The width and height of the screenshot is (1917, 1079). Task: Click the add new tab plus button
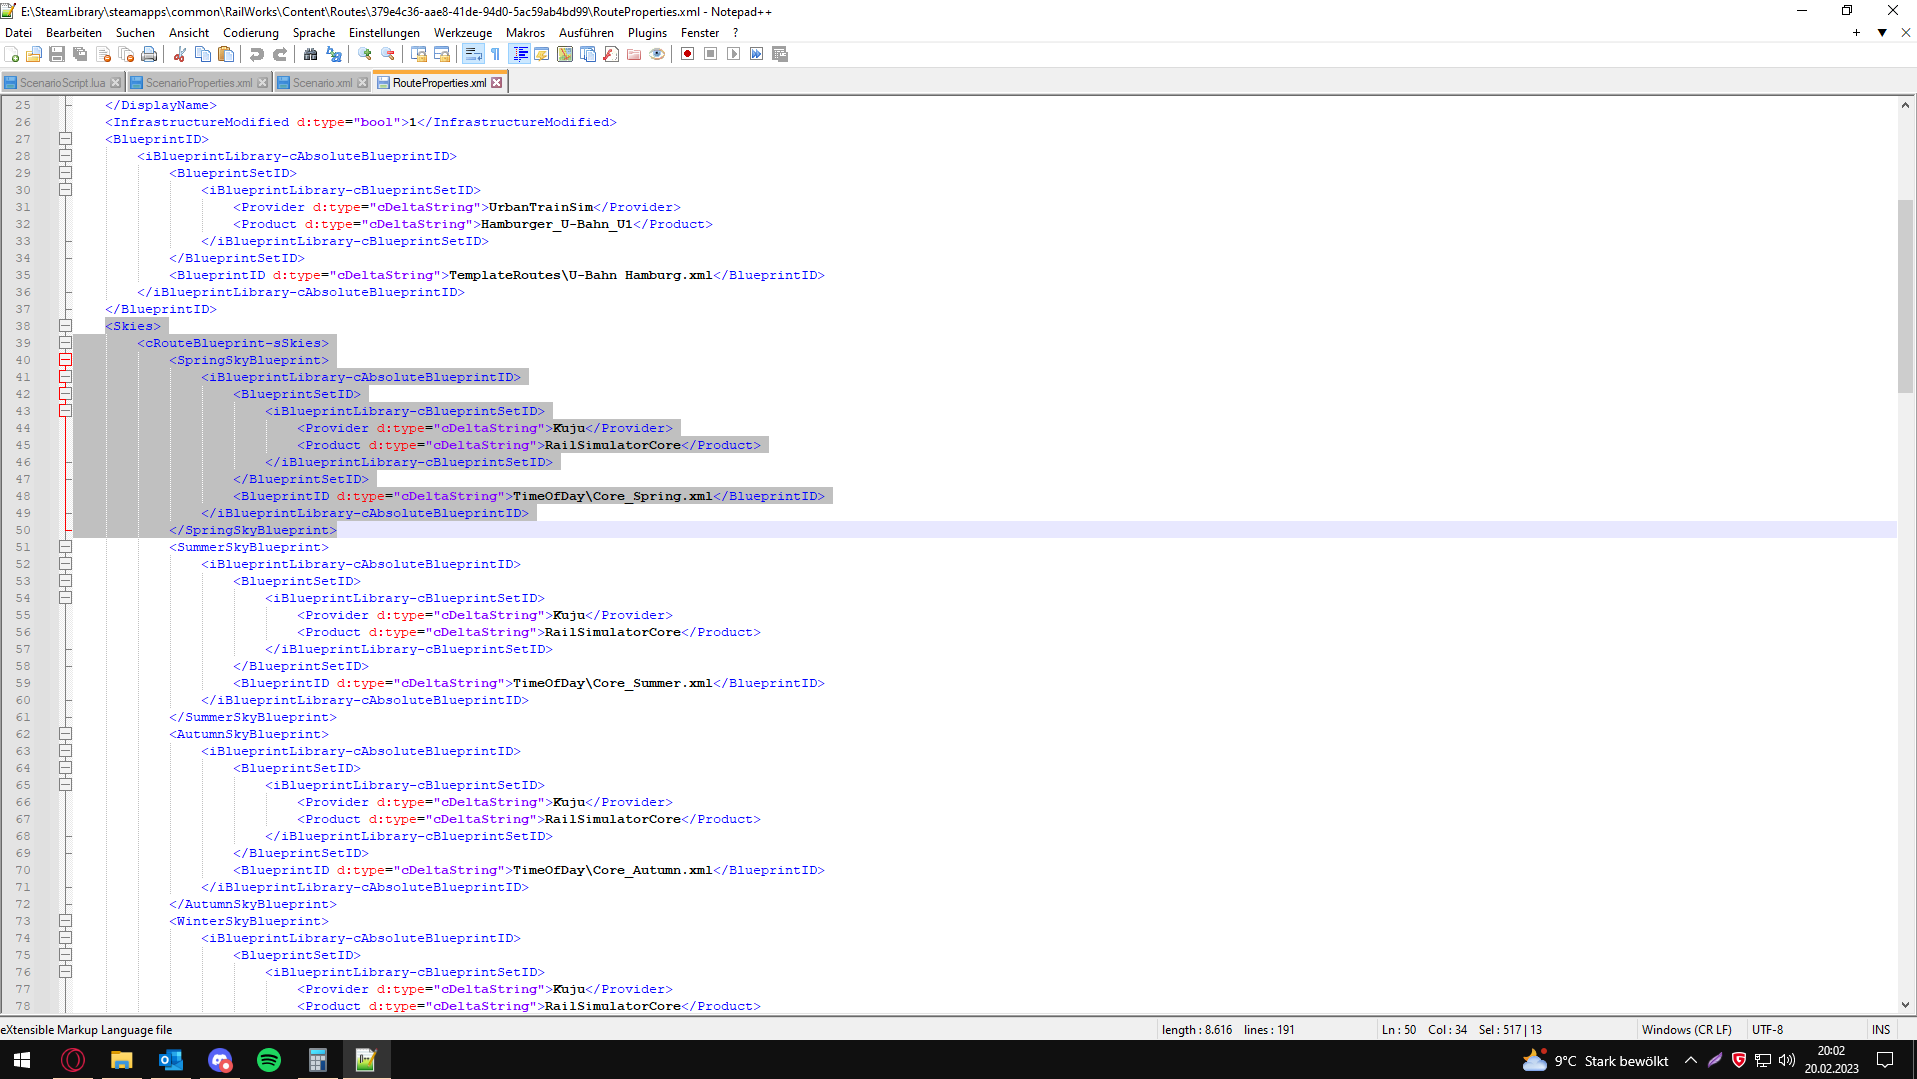[x=1856, y=33]
